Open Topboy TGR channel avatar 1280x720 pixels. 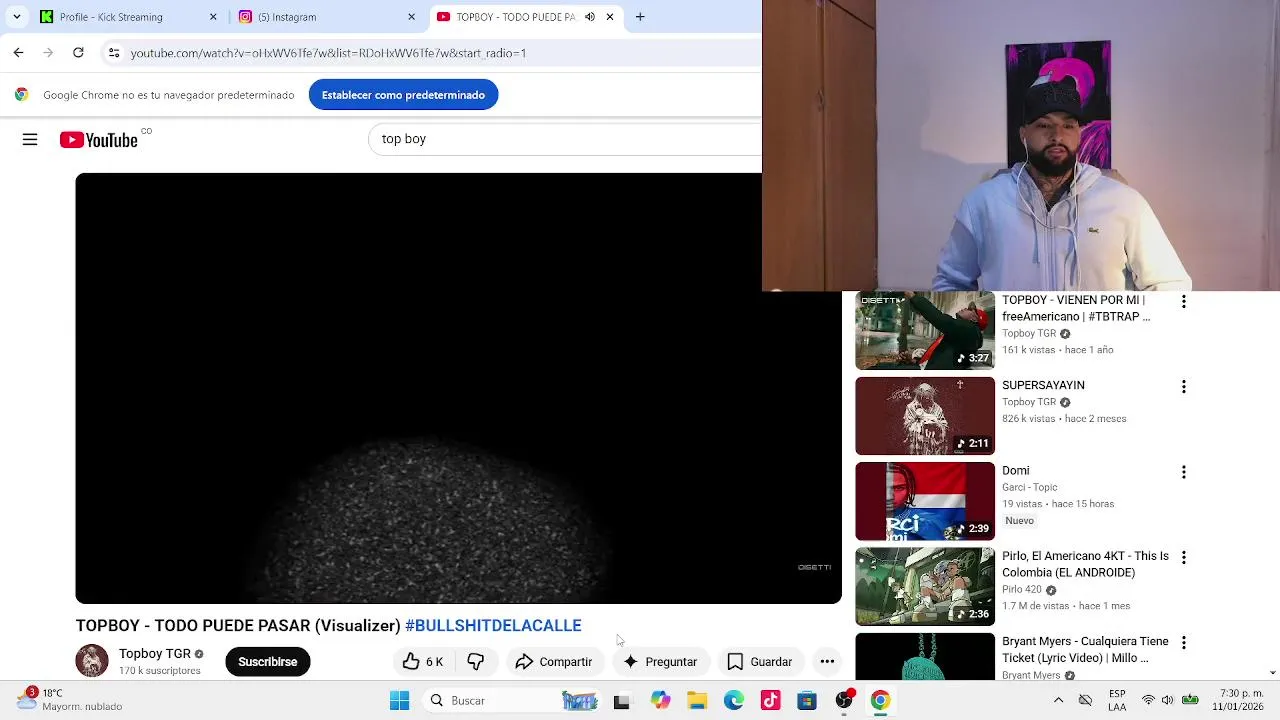coord(92,661)
